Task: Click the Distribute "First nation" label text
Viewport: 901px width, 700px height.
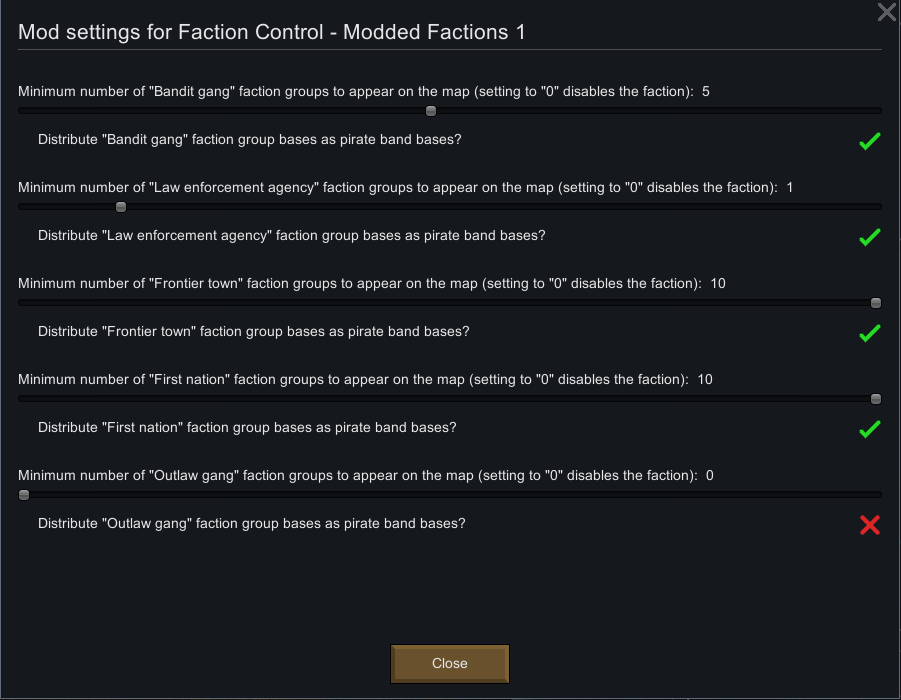Action: [247, 428]
